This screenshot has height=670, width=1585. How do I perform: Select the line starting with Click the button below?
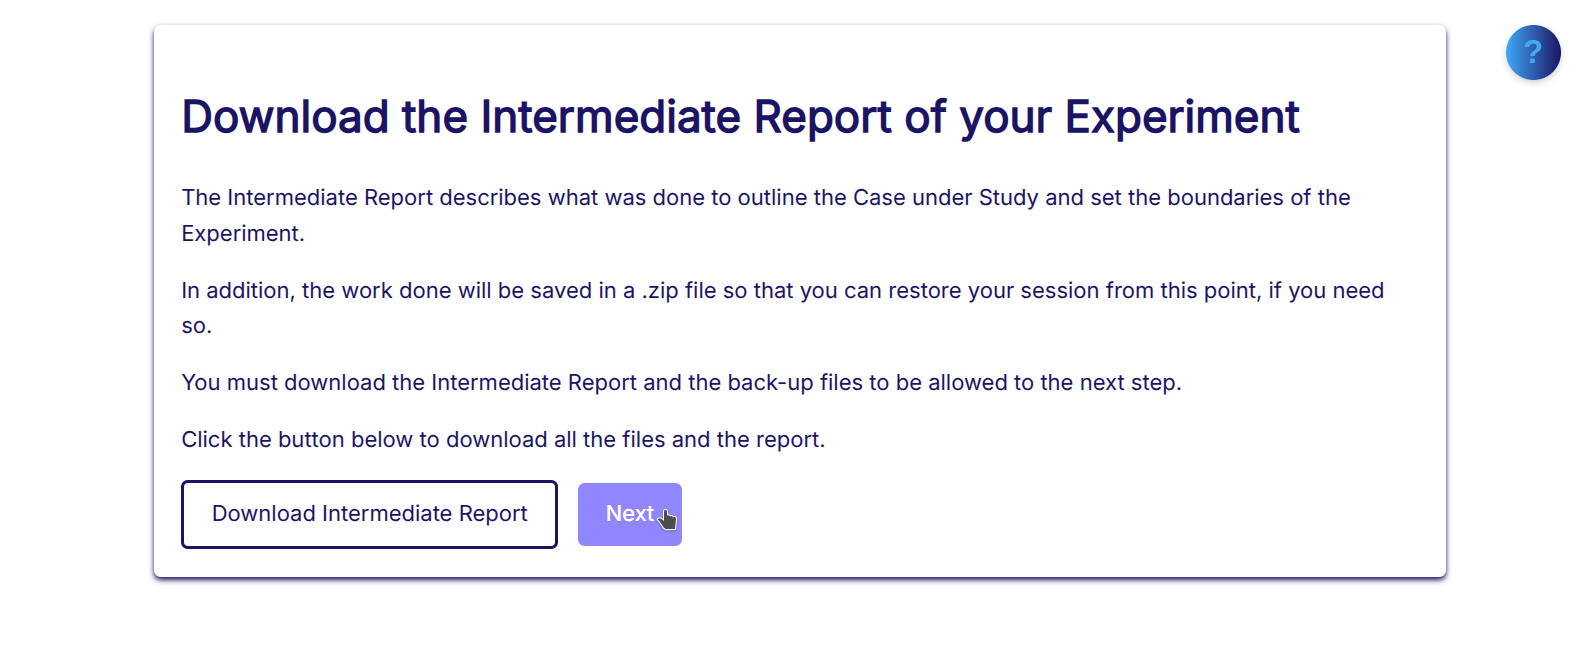[503, 439]
